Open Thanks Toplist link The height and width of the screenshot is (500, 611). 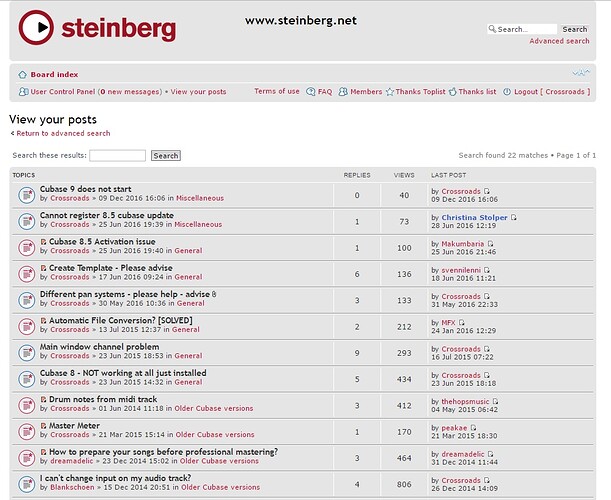420,92
